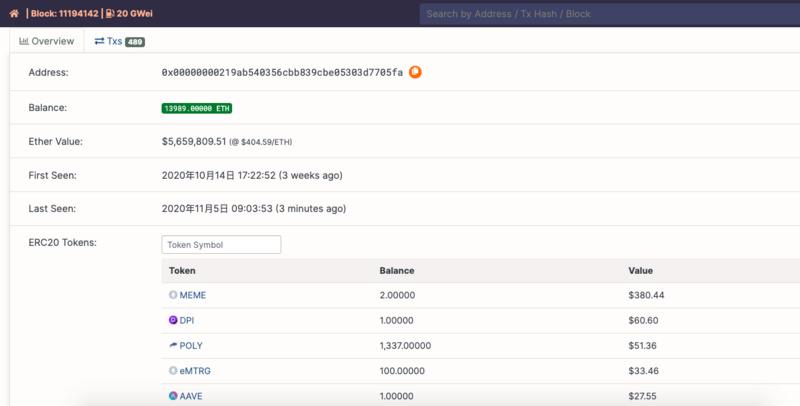Click the green 13989 ETH balance badge

point(196,108)
